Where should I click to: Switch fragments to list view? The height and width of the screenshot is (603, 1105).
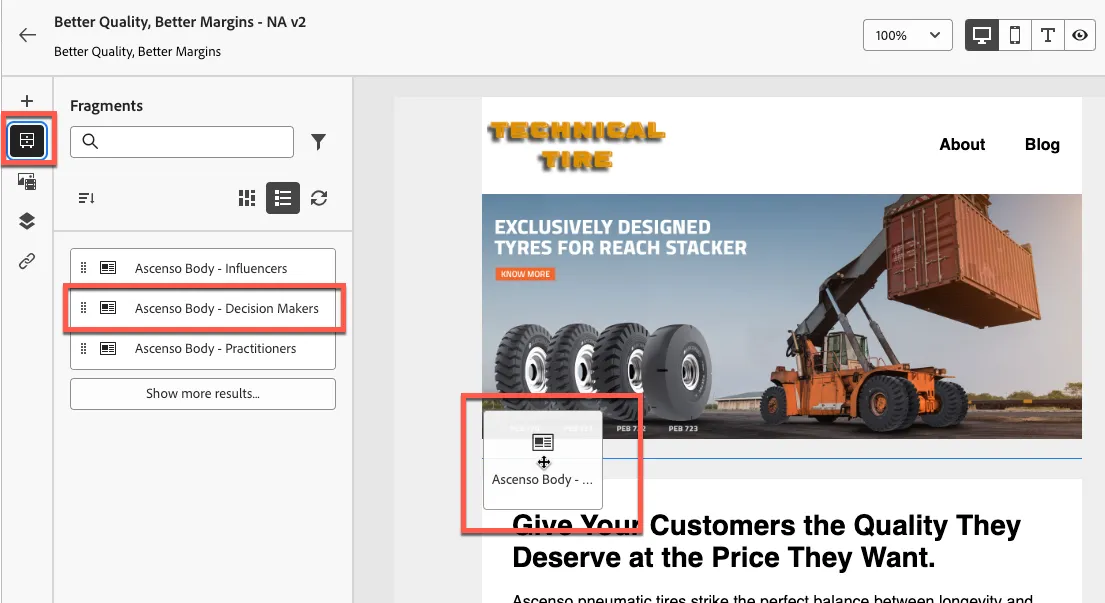click(x=283, y=198)
